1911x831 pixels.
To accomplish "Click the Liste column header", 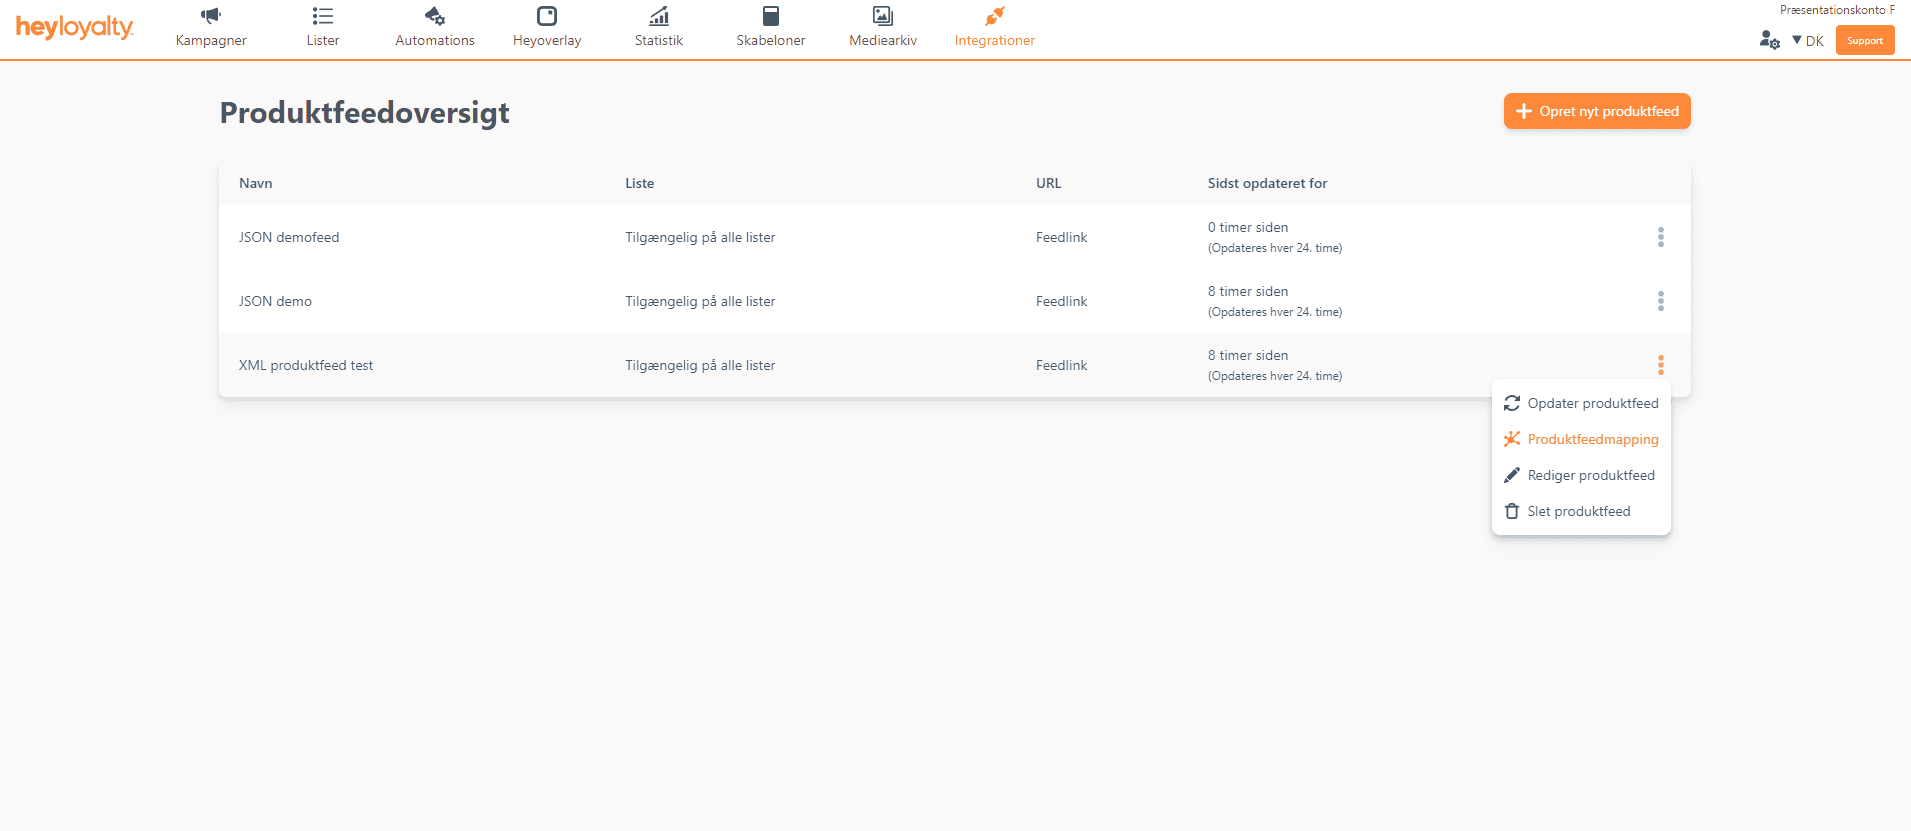I will tap(640, 183).
